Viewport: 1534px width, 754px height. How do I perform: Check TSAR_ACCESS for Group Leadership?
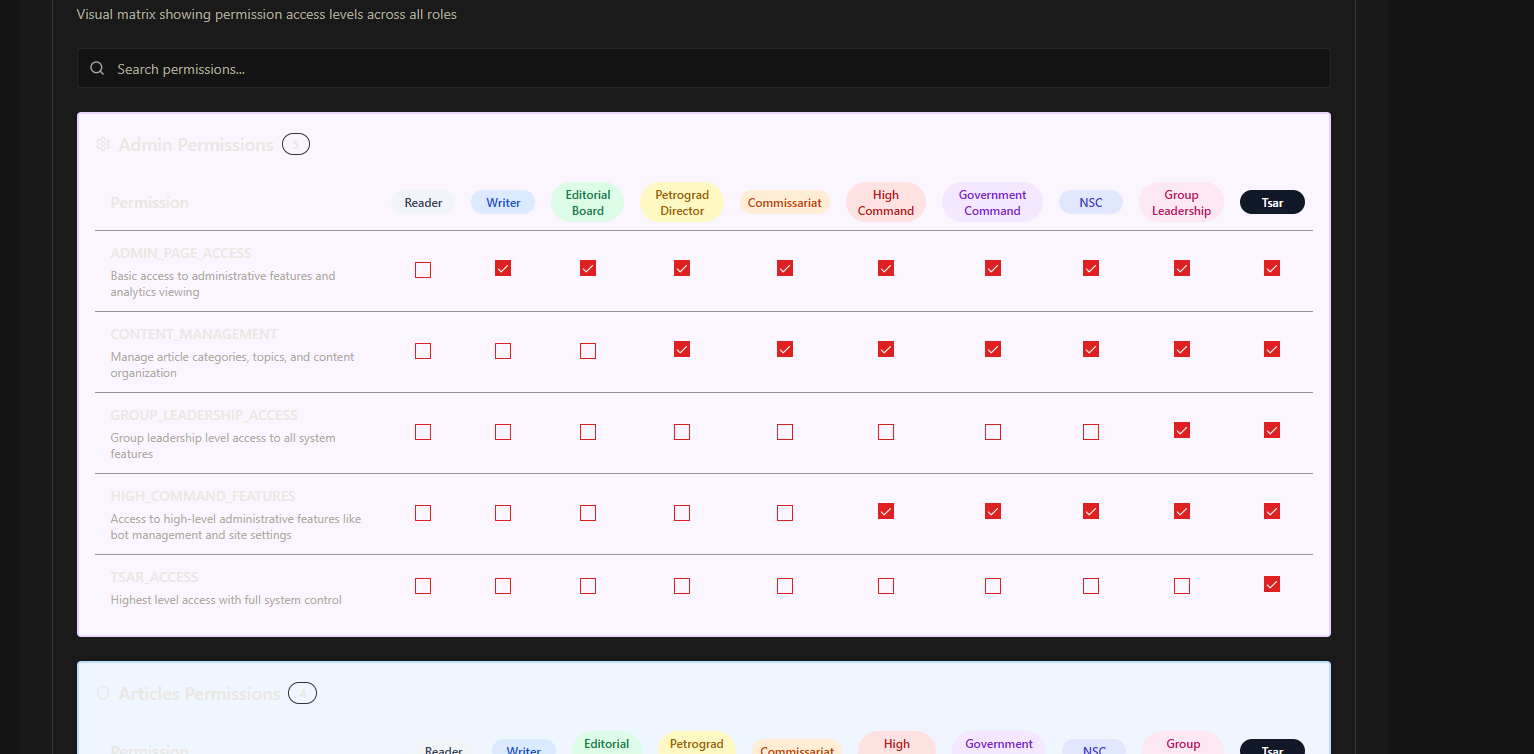[x=1182, y=586]
